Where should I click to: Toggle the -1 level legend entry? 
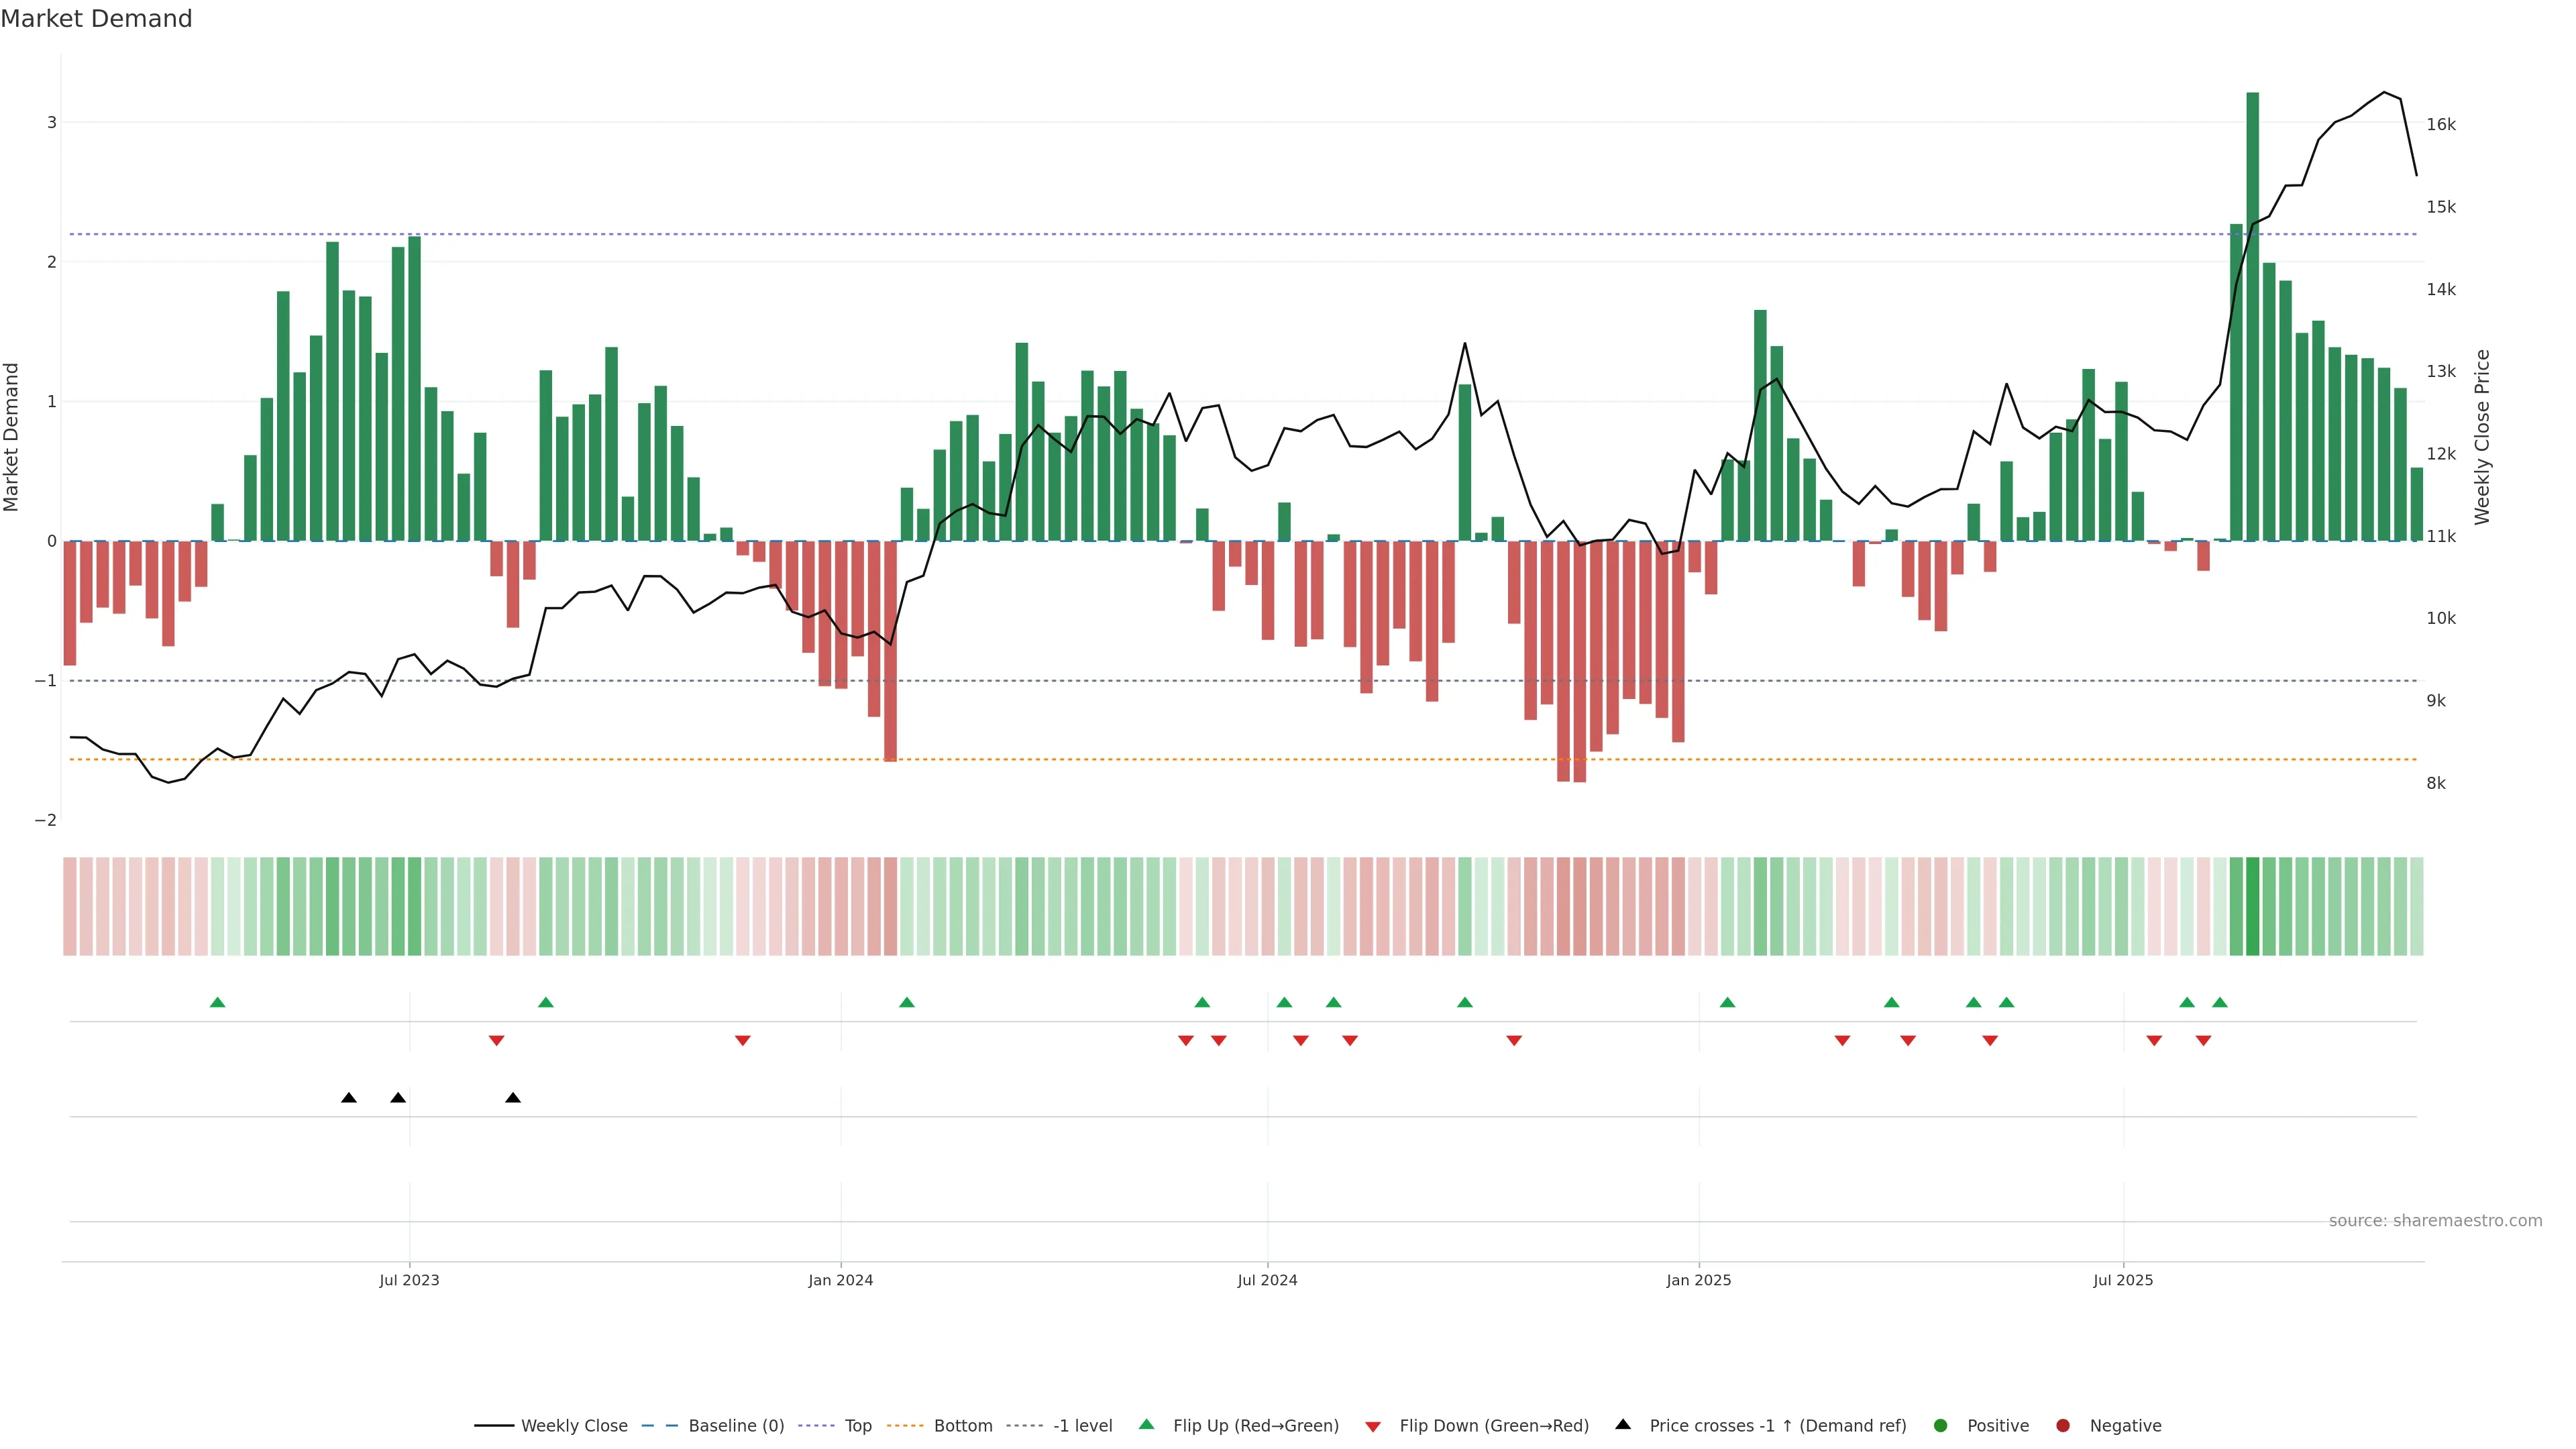pos(1082,1425)
